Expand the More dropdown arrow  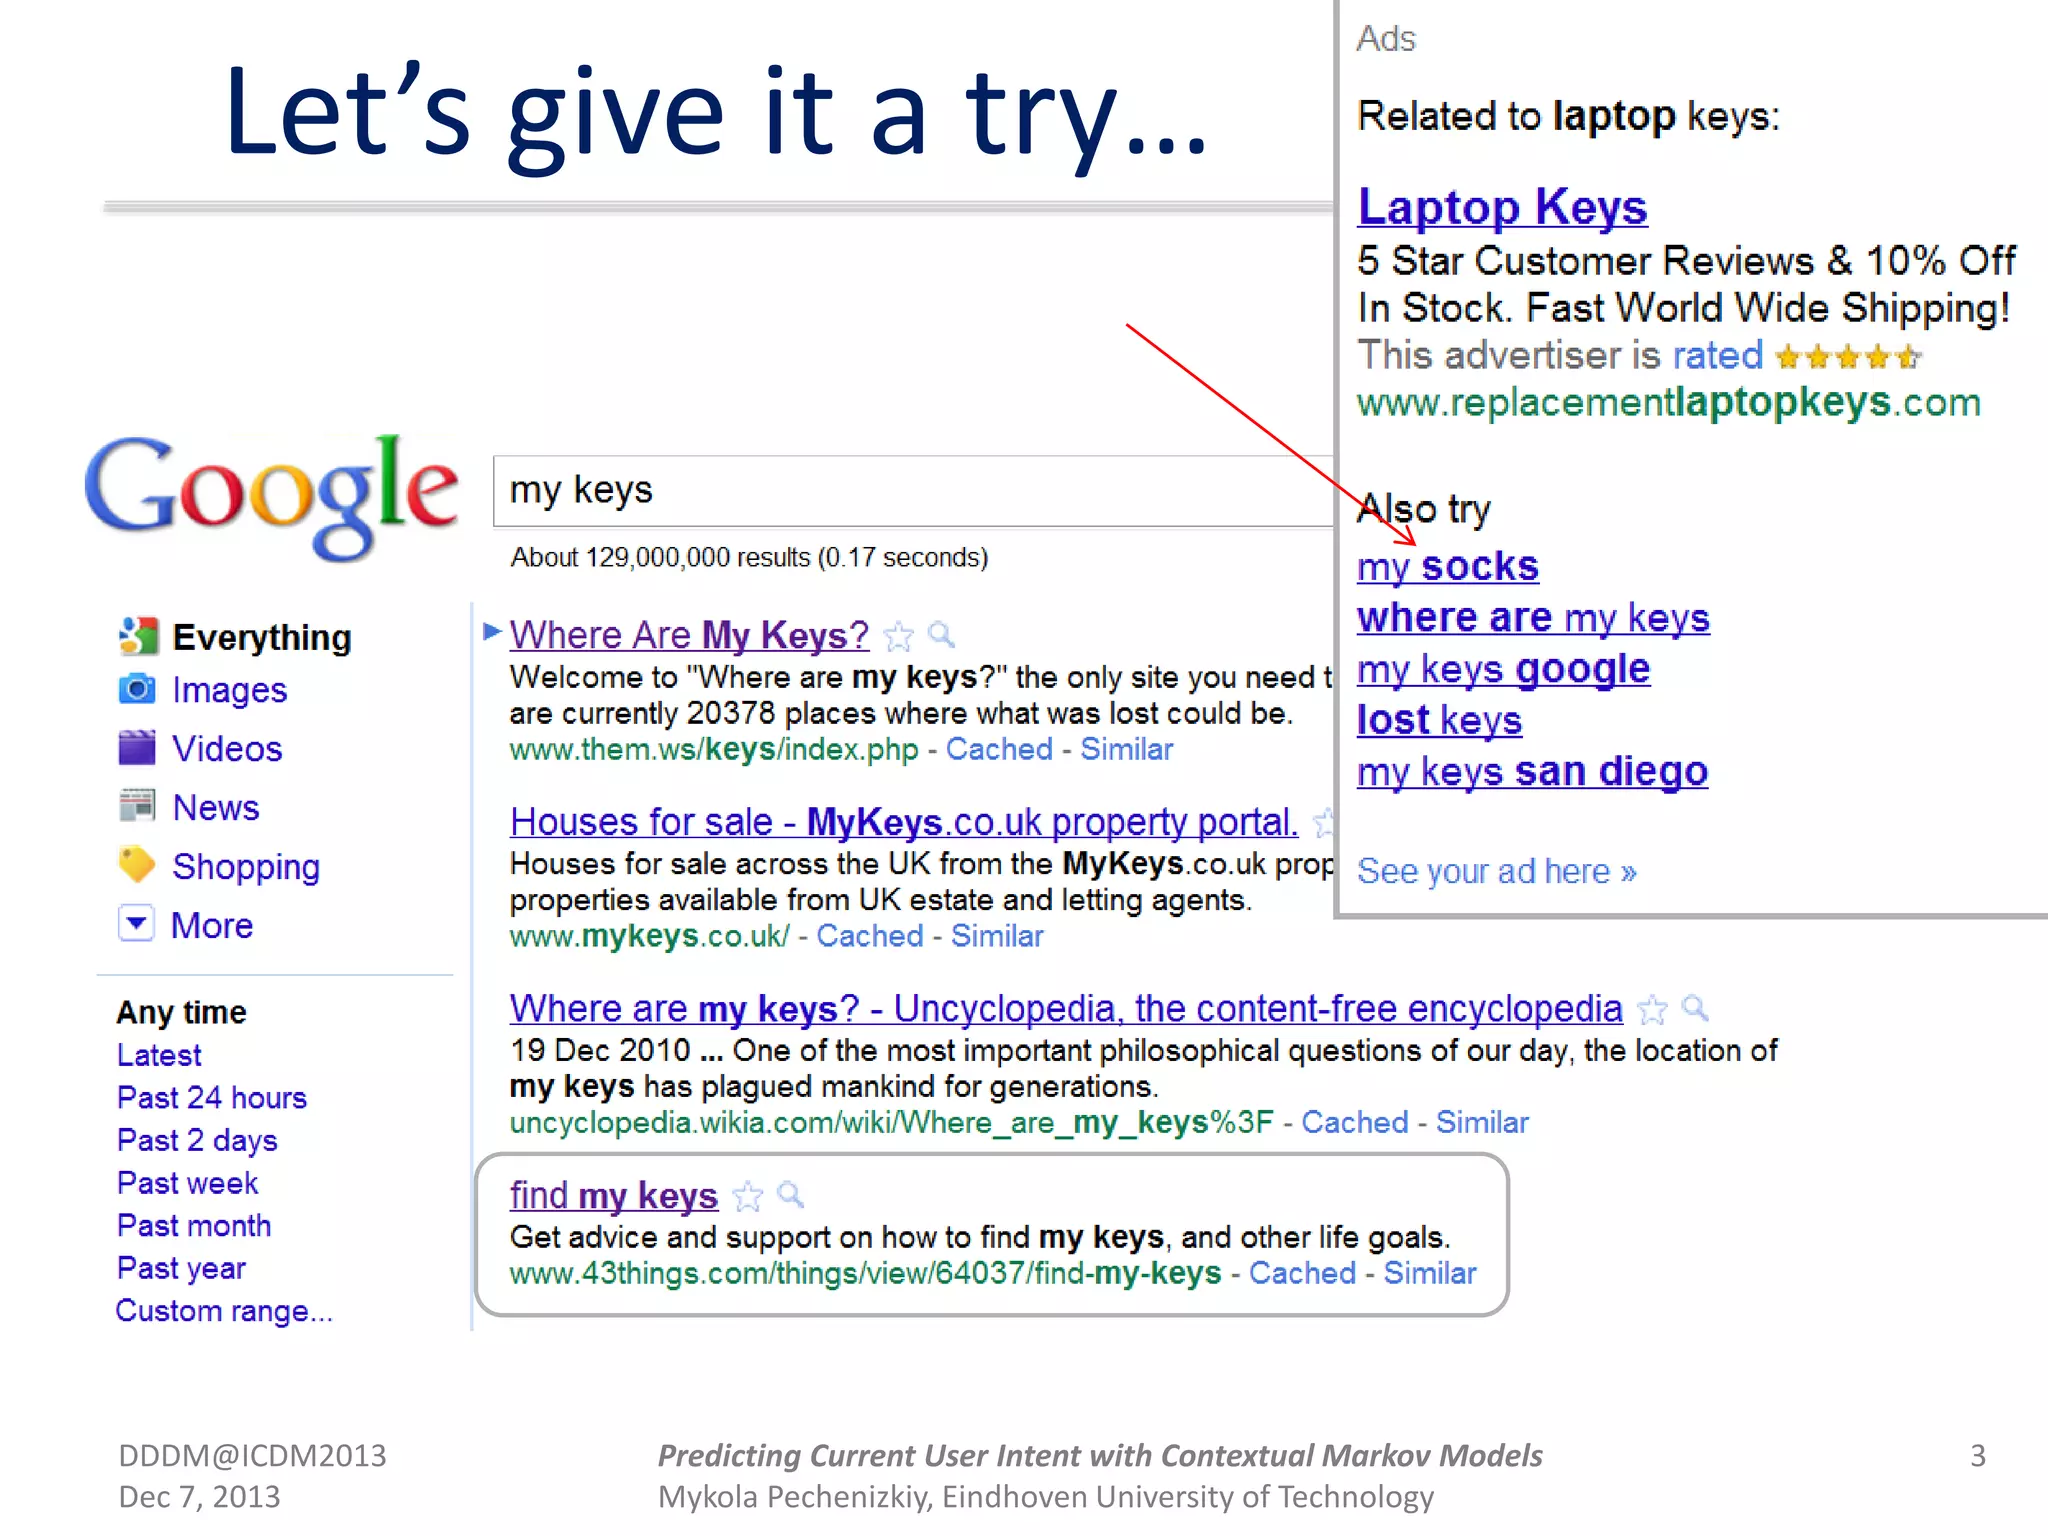137,923
